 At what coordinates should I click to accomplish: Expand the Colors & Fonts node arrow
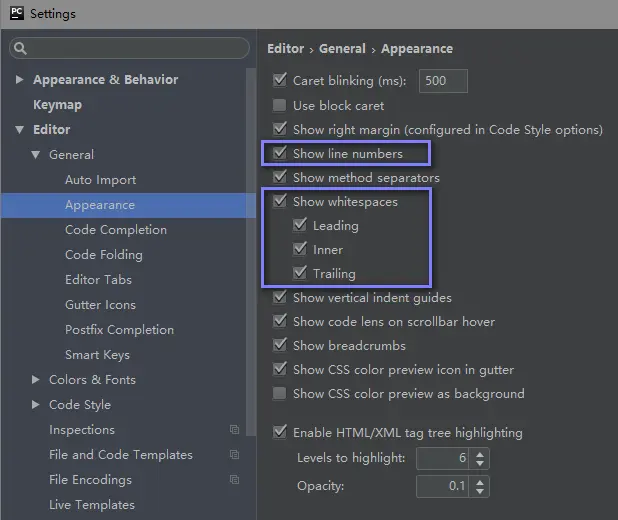pos(35,380)
